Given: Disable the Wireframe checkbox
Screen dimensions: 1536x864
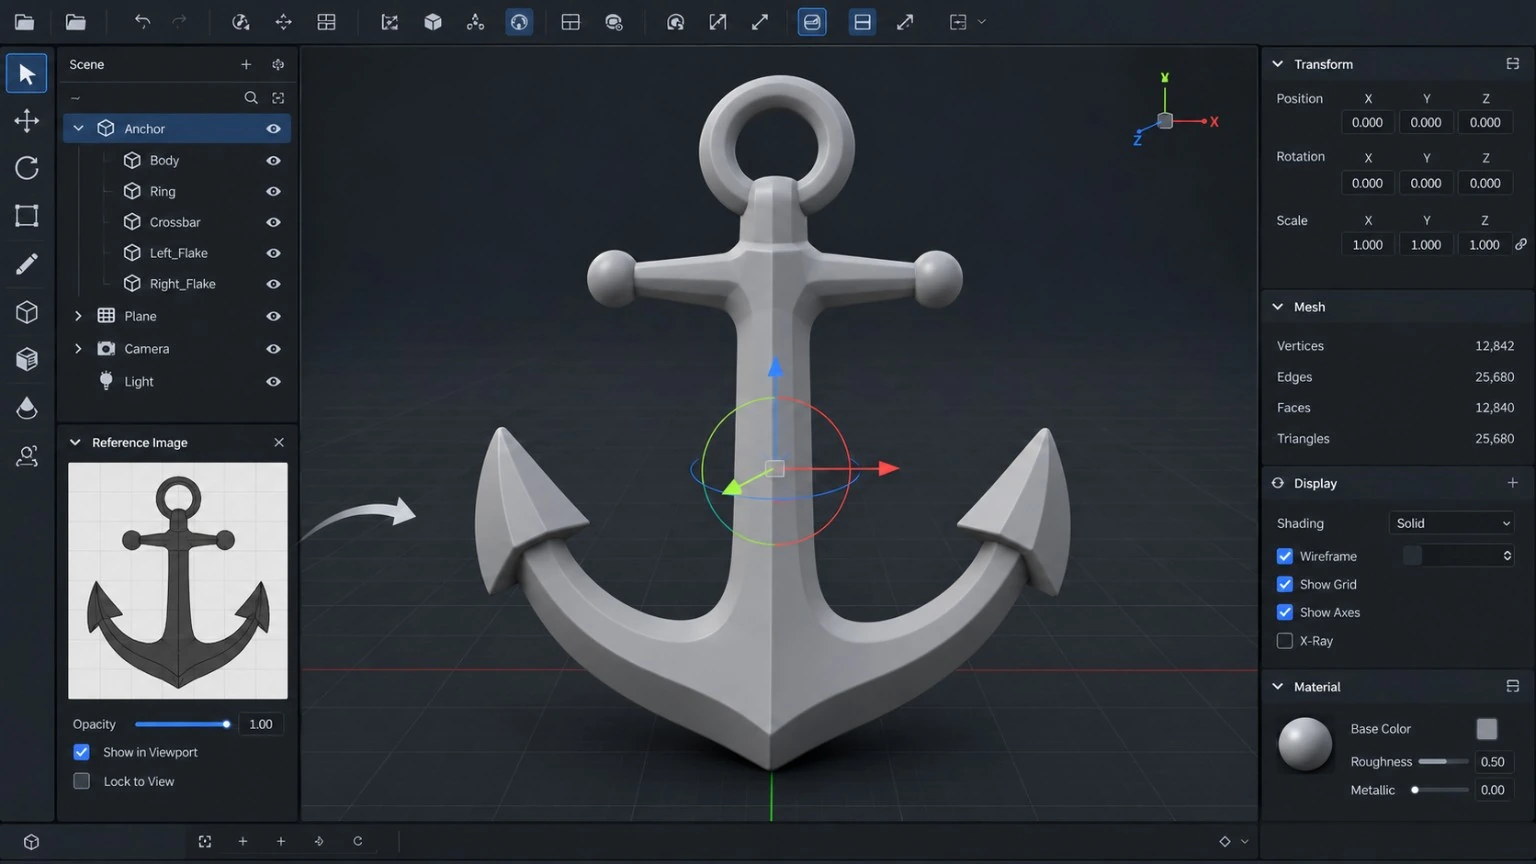Looking at the screenshot, I should click(1285, 556).
